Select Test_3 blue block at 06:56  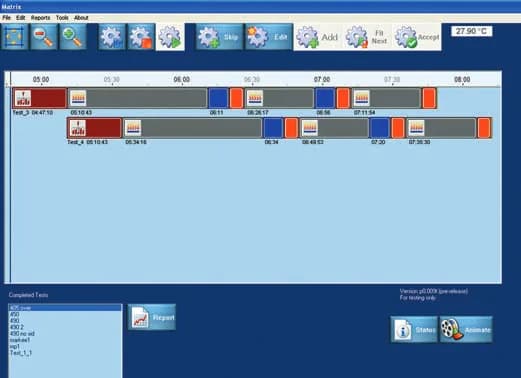coord(325,98)
